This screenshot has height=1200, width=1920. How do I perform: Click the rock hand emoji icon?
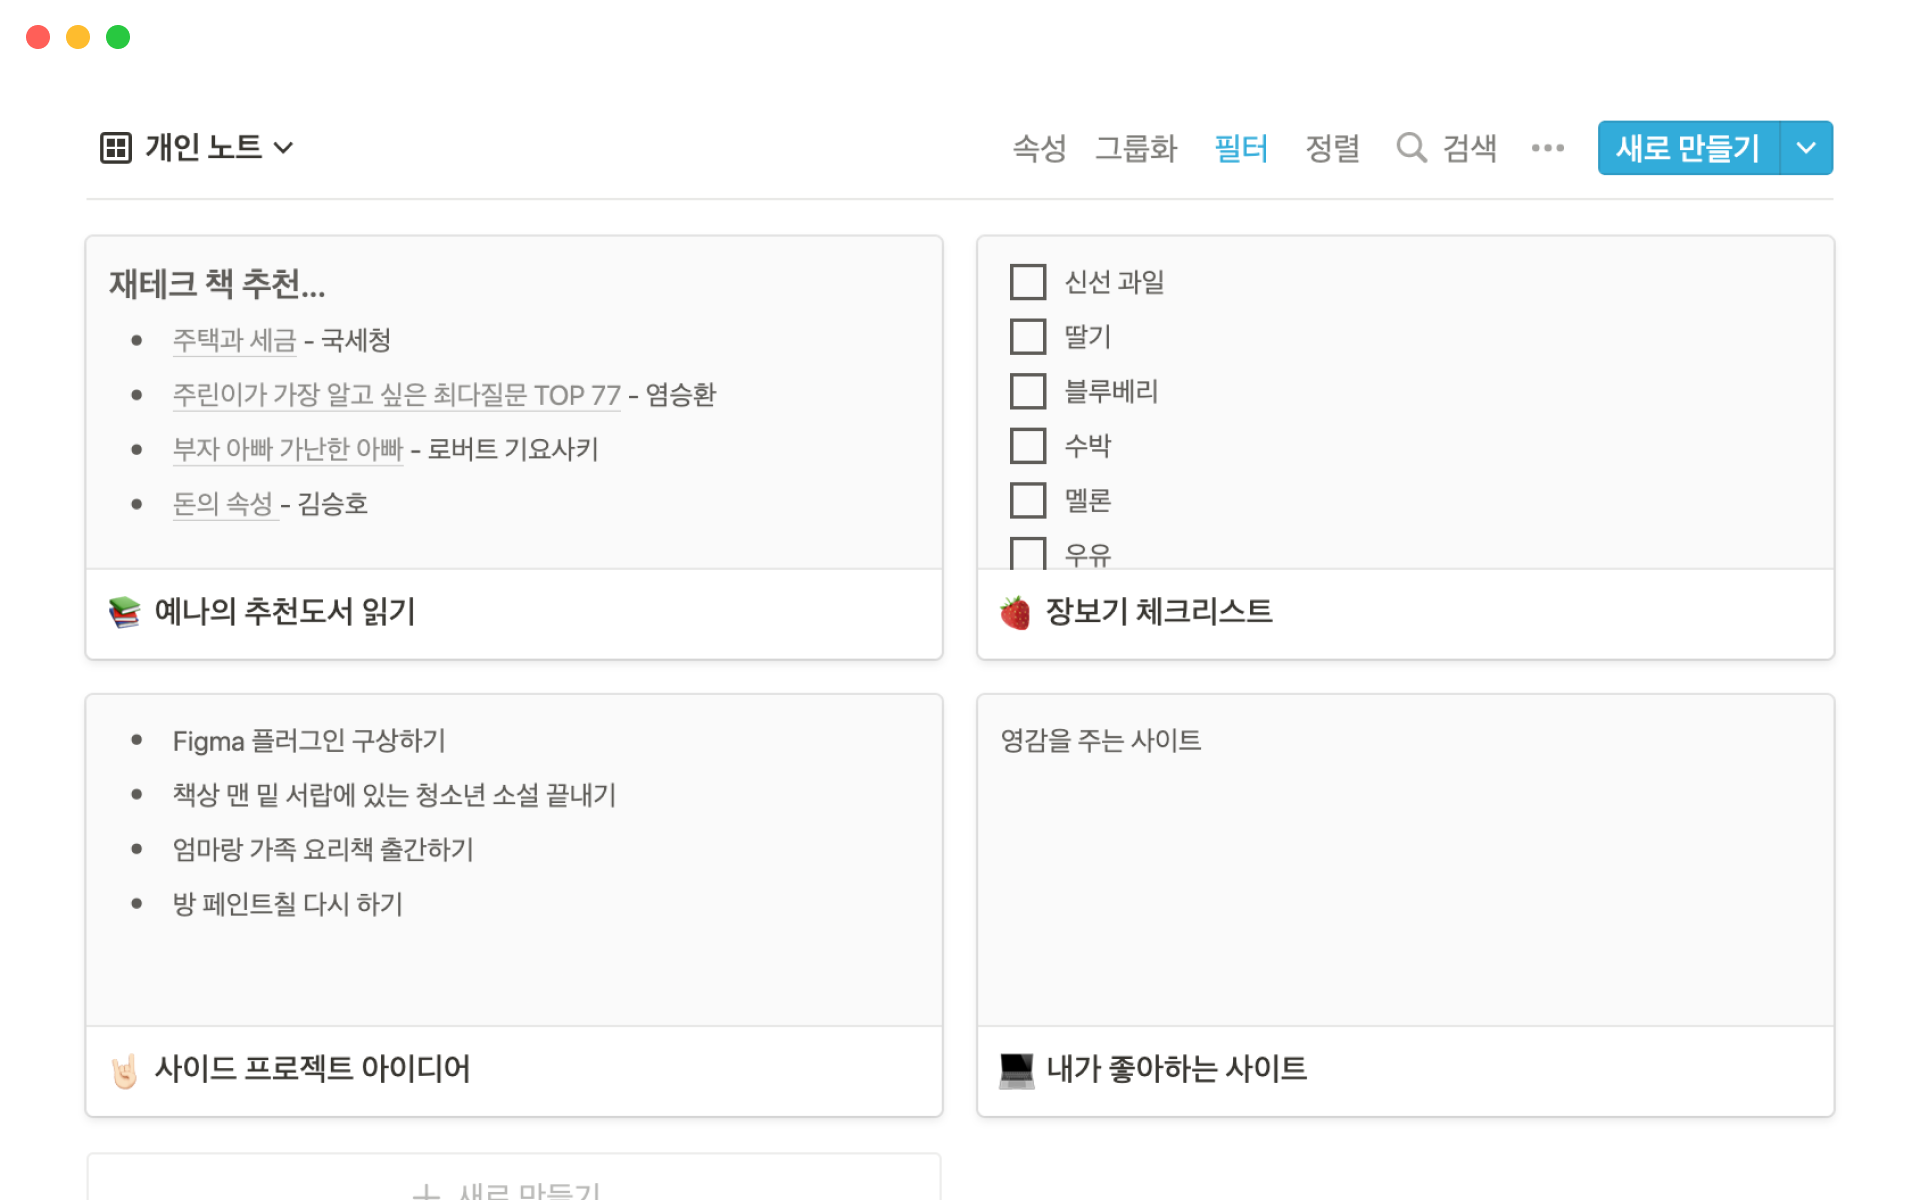124,1070
